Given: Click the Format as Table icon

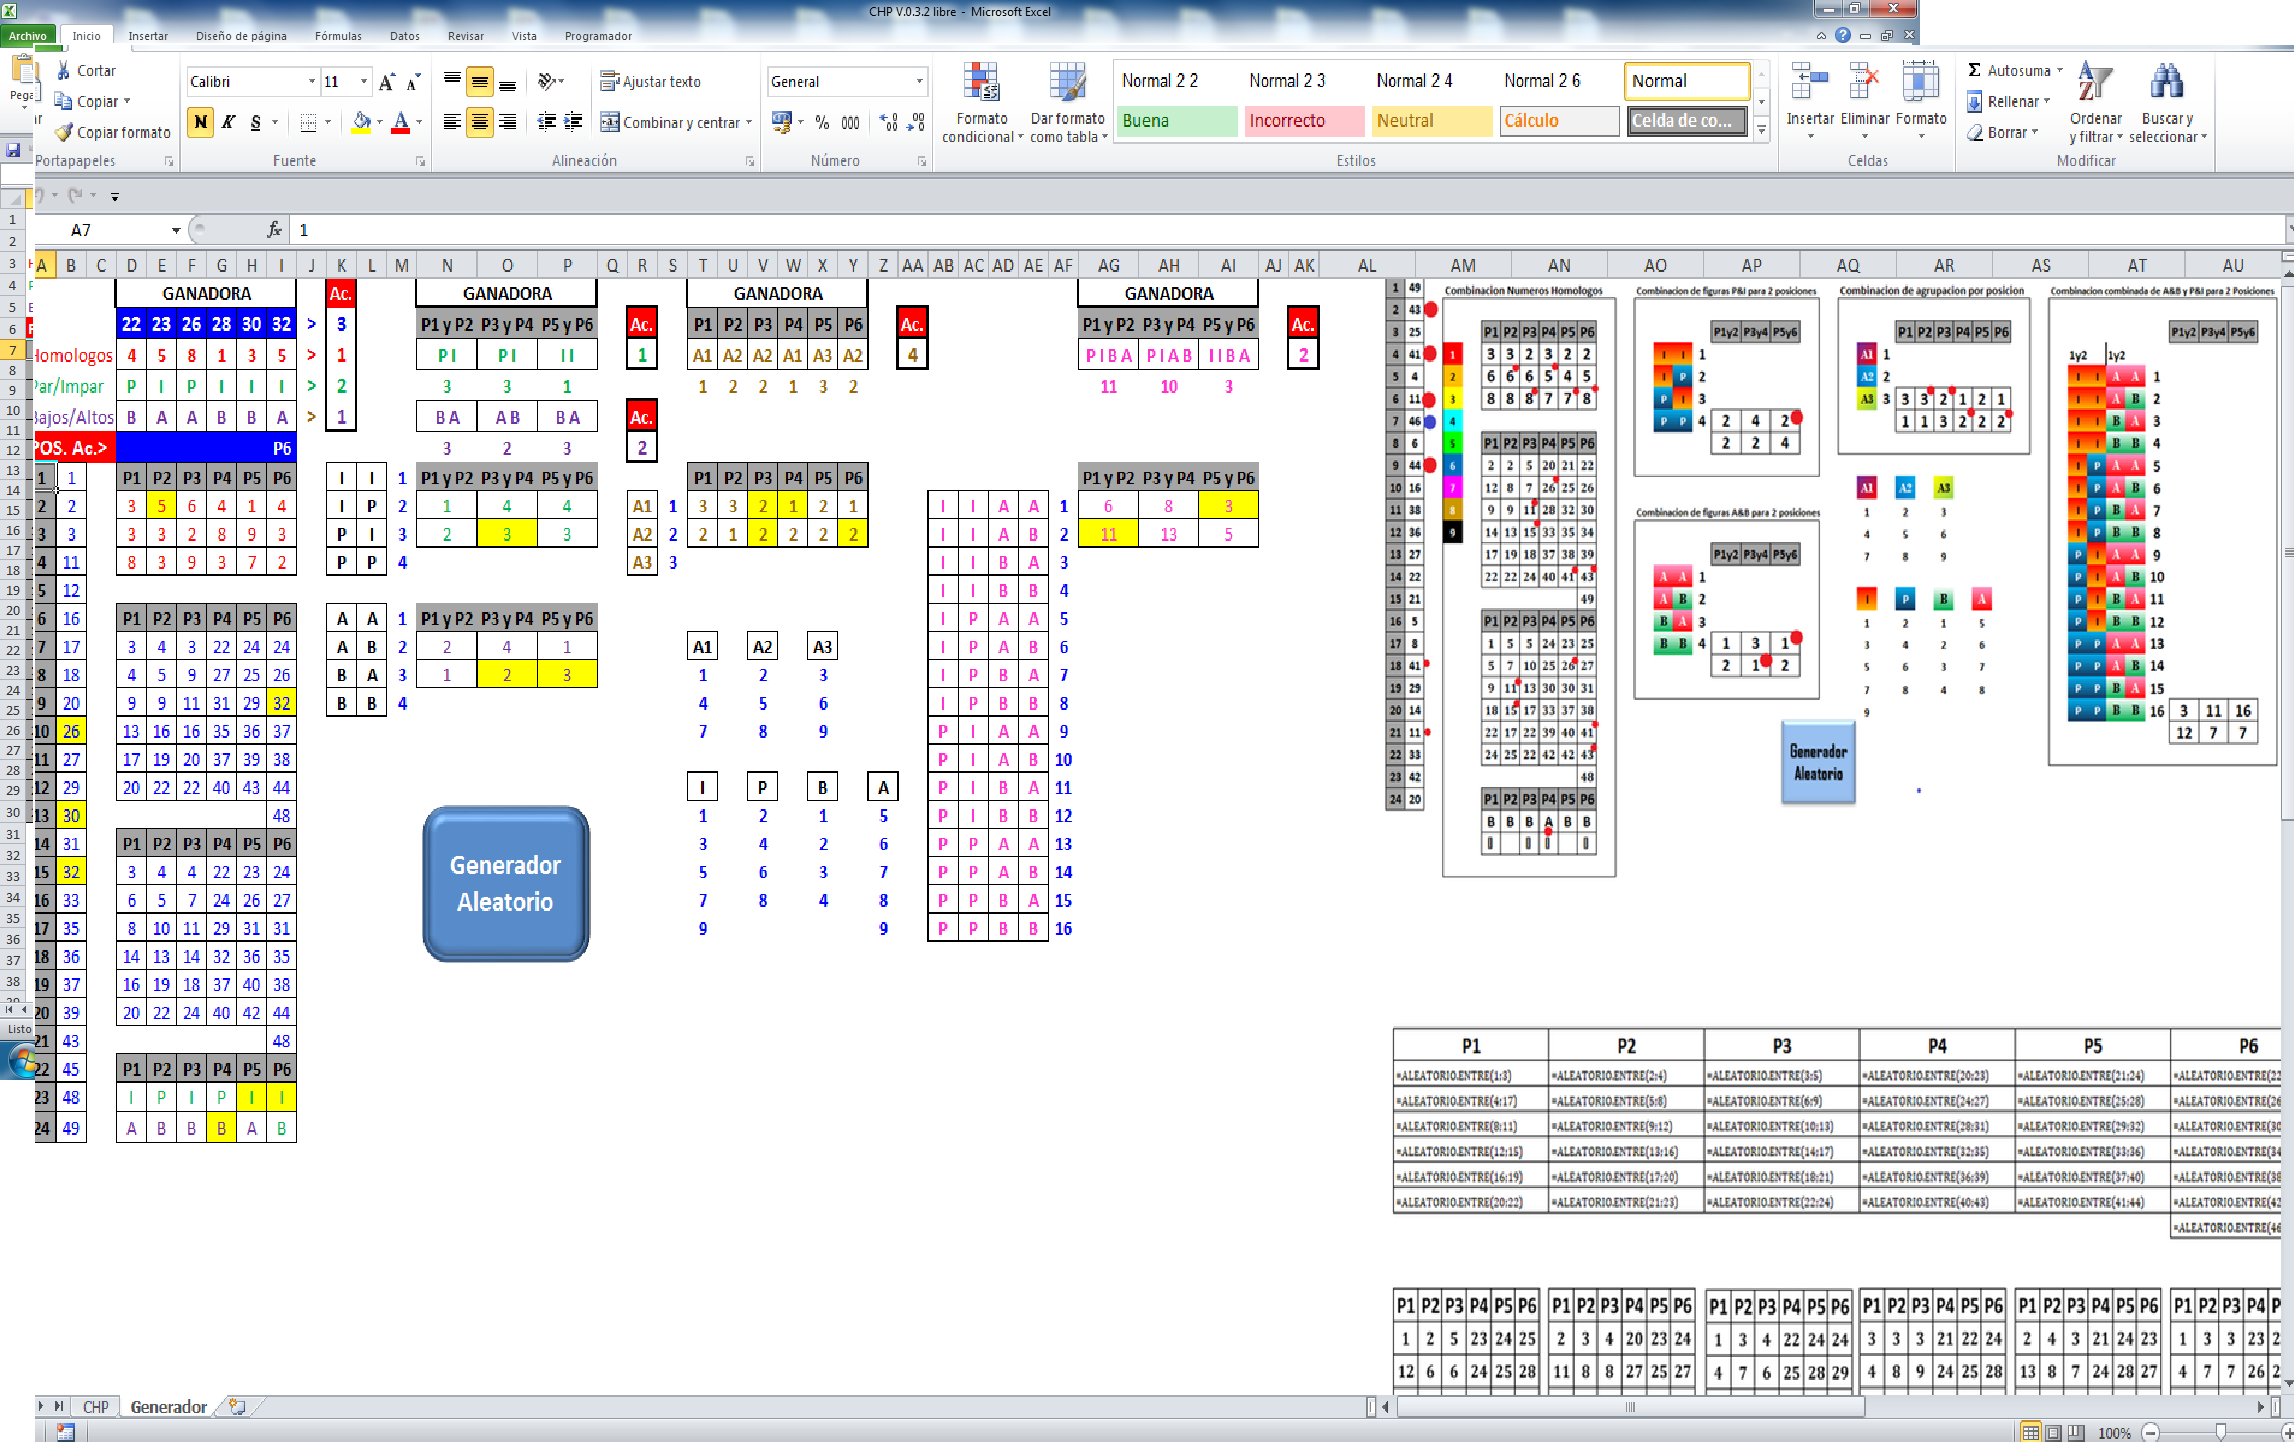Looking at the screenshot, I should tap(1067, 84).
